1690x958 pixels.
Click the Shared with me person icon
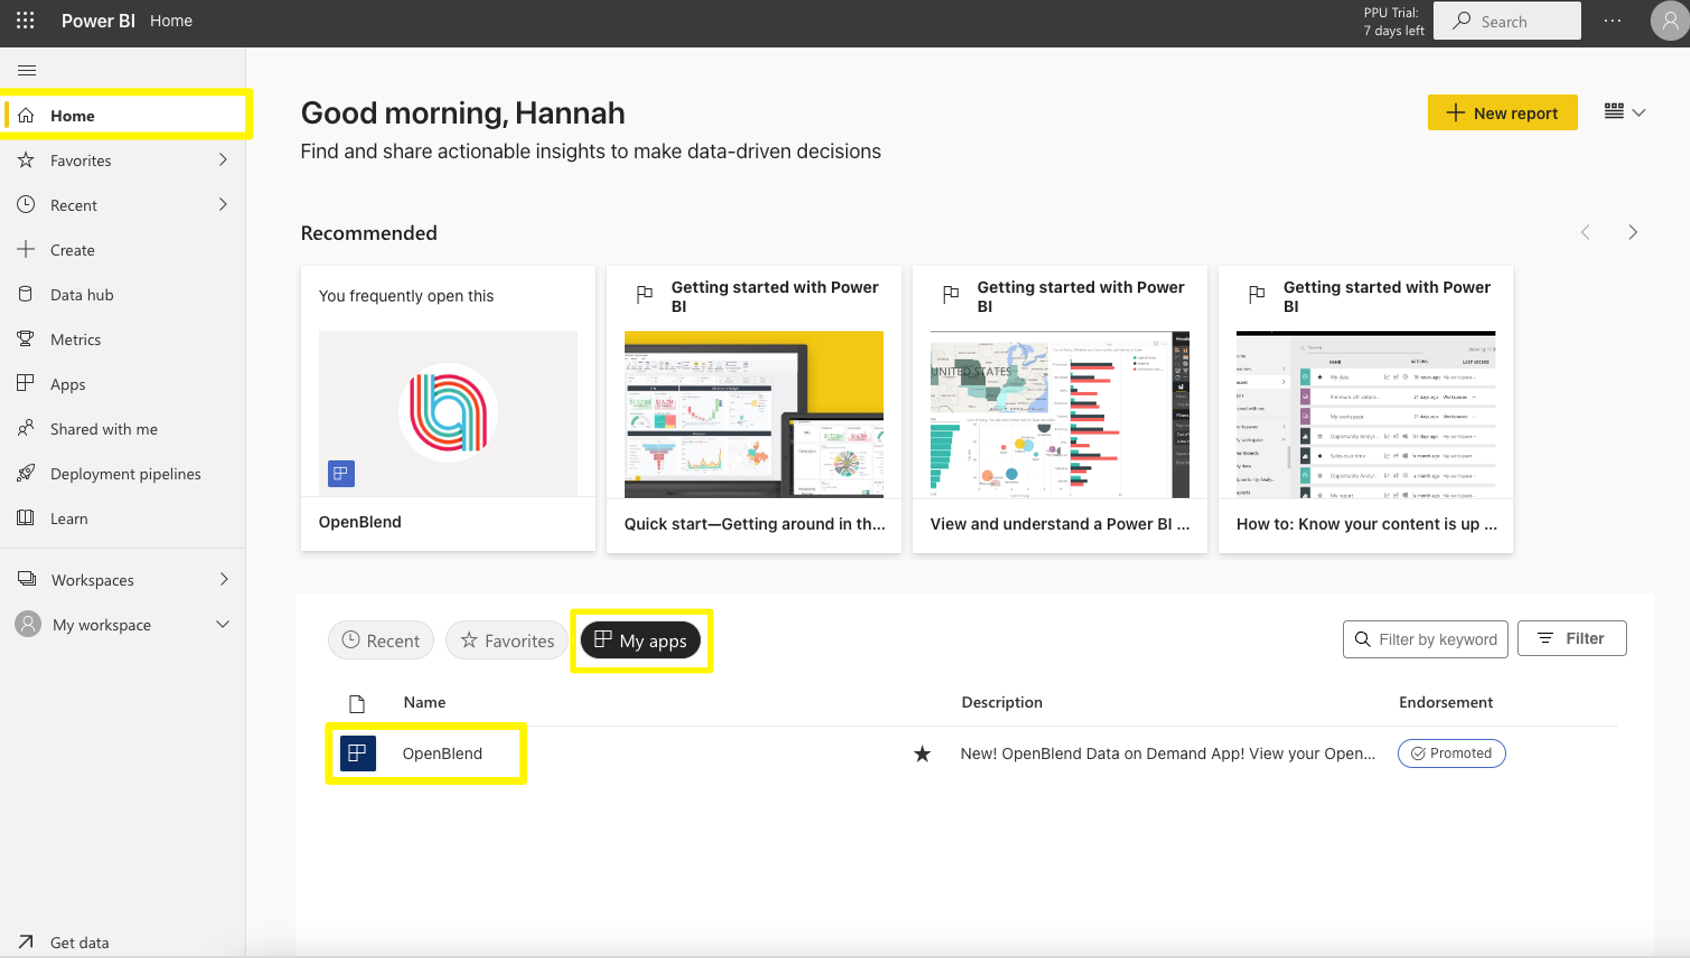coord(26,428)
